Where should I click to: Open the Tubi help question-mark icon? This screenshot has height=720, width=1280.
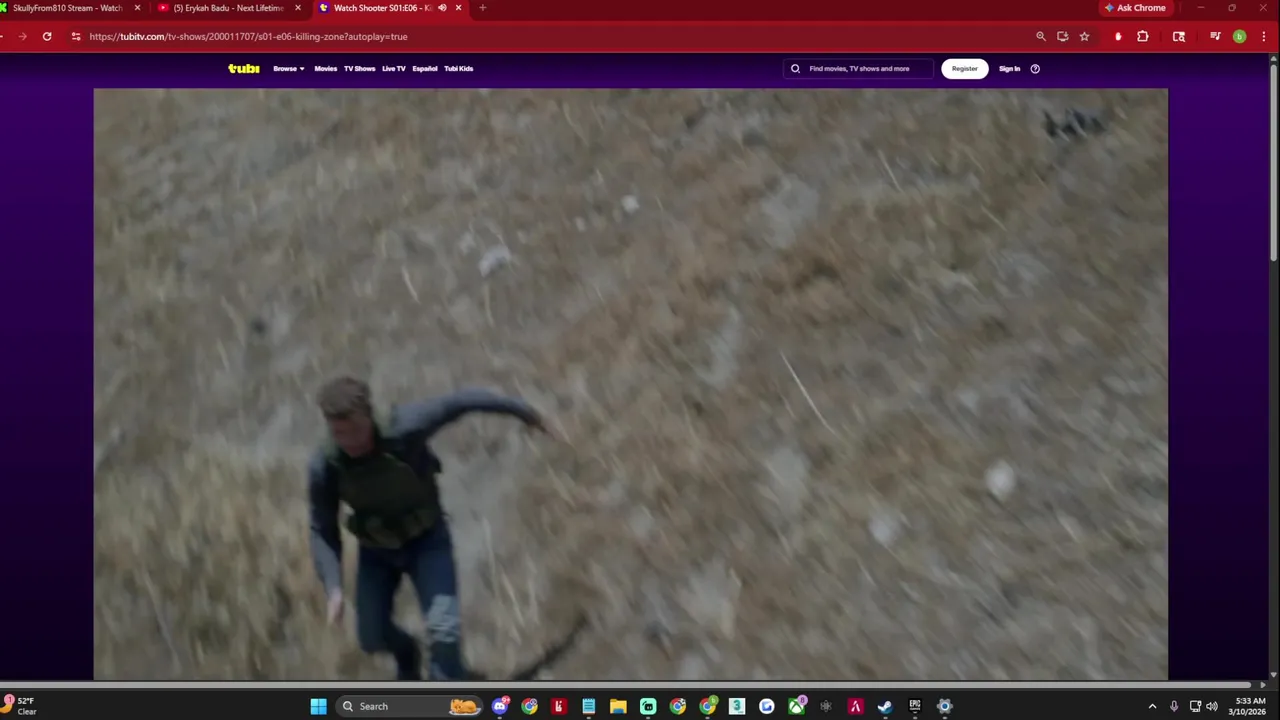[x=1035, y=68]
